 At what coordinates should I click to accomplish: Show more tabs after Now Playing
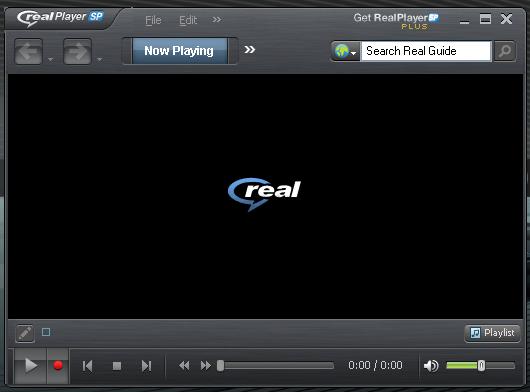249,50
